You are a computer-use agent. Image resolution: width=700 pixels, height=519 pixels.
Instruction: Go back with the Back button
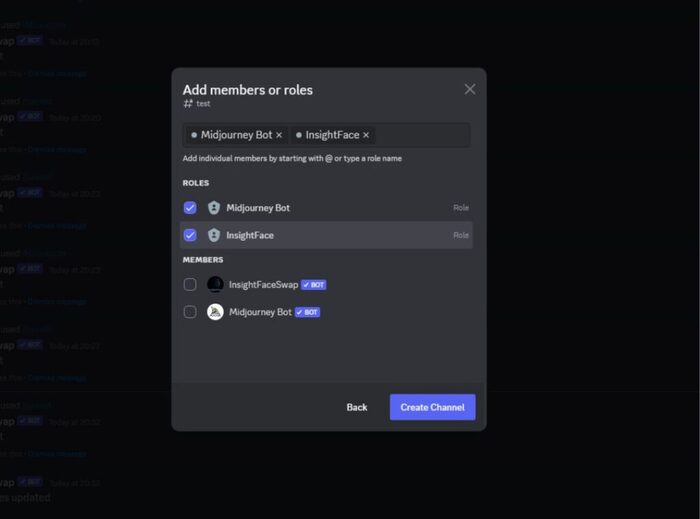357,407
